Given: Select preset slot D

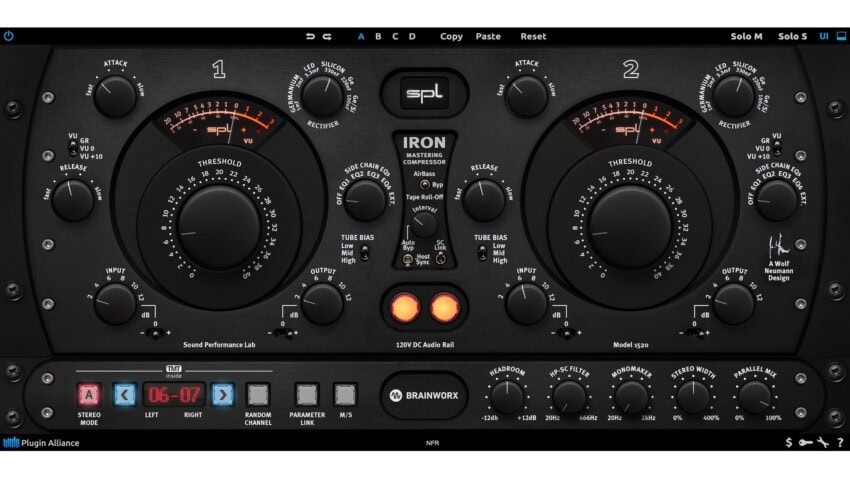Looking at the screenshot, I should [x=412, y=36].
